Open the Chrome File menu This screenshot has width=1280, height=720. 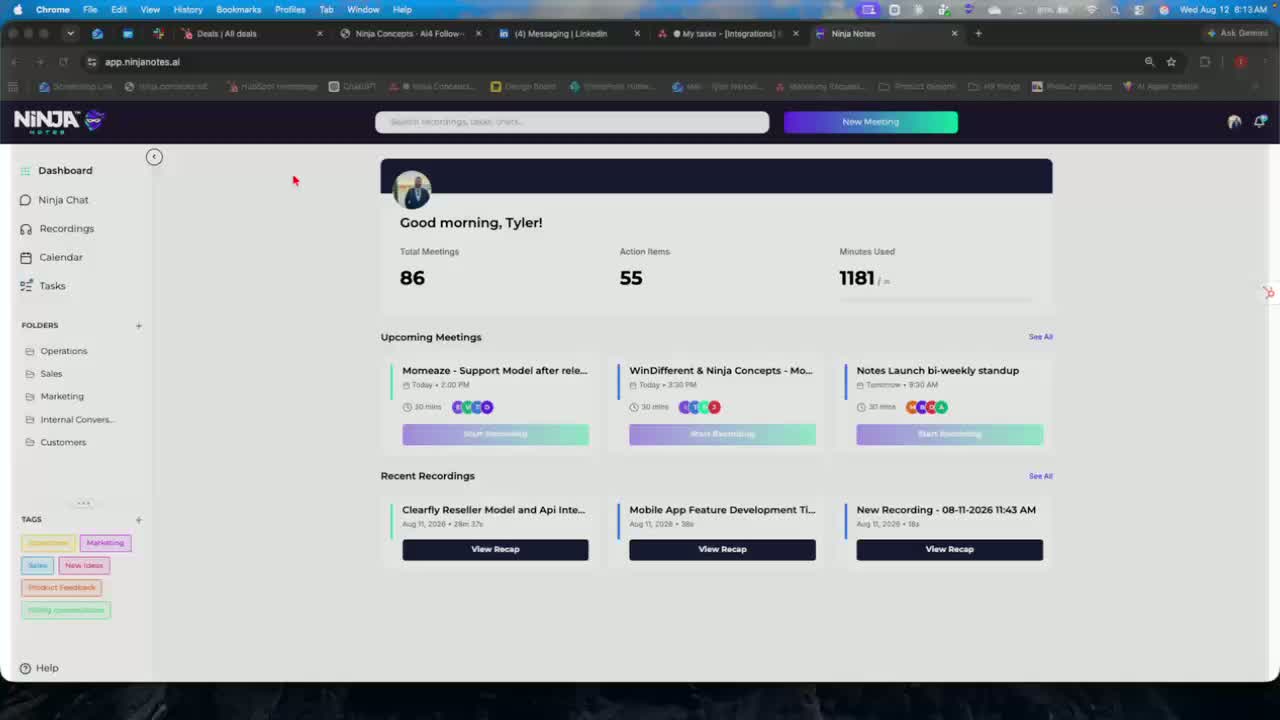point(90,10)
